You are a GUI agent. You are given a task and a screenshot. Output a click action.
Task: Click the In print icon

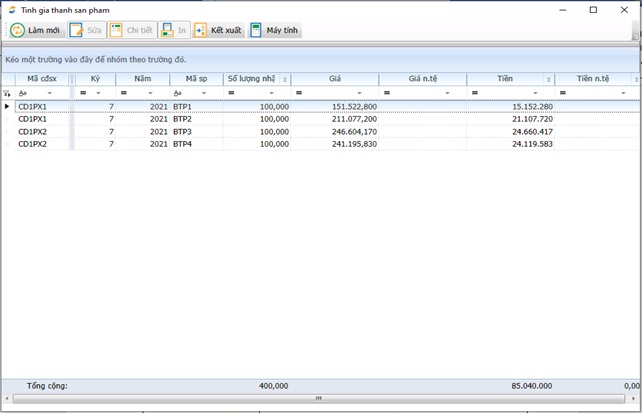(x=168, y=31)
